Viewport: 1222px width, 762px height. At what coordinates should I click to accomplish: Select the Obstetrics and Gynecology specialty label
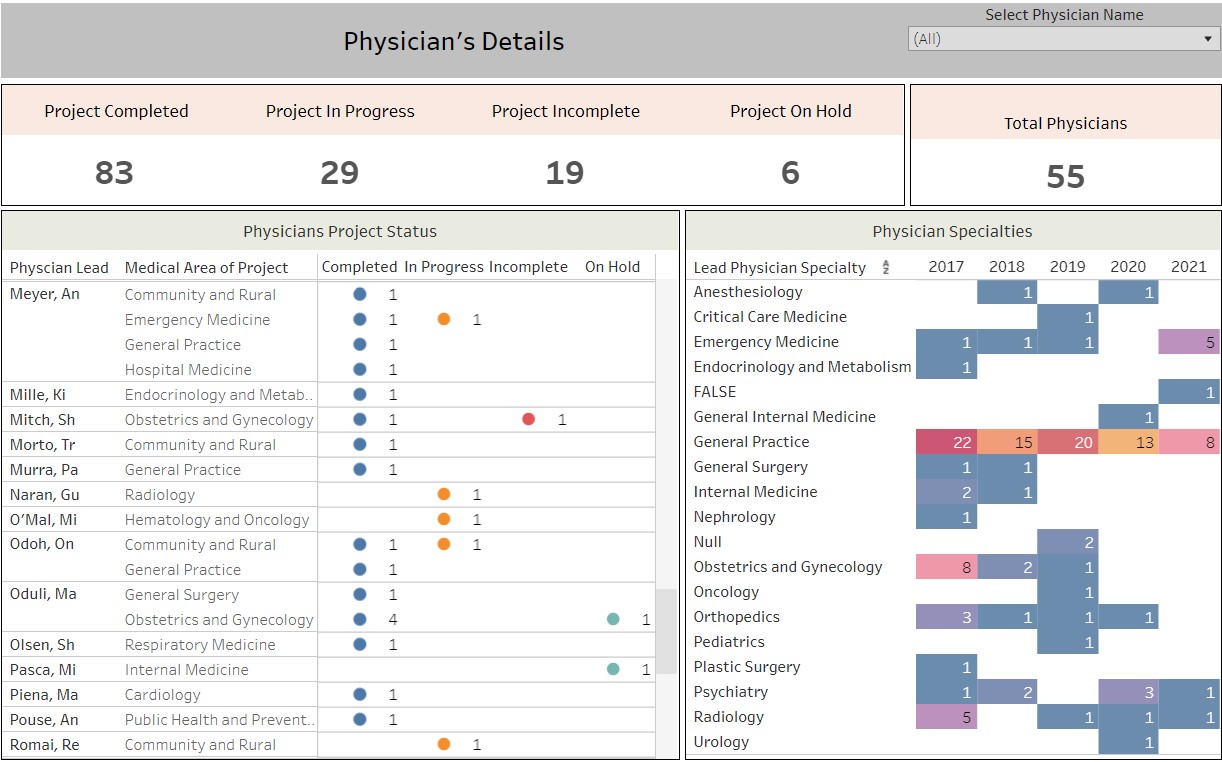(788, 567)
